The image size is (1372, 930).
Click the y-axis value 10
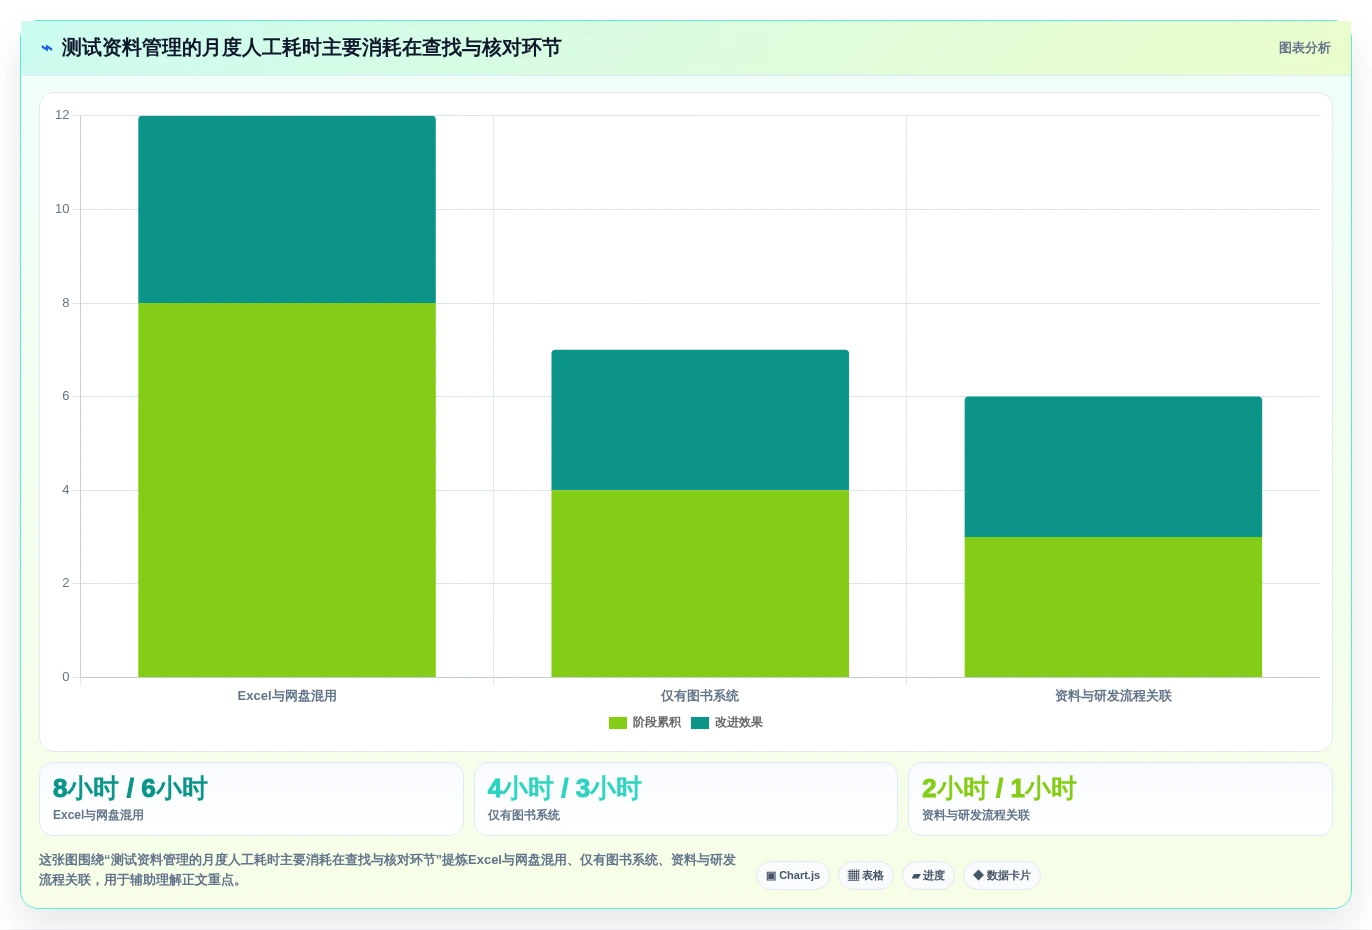click(62, 209)
